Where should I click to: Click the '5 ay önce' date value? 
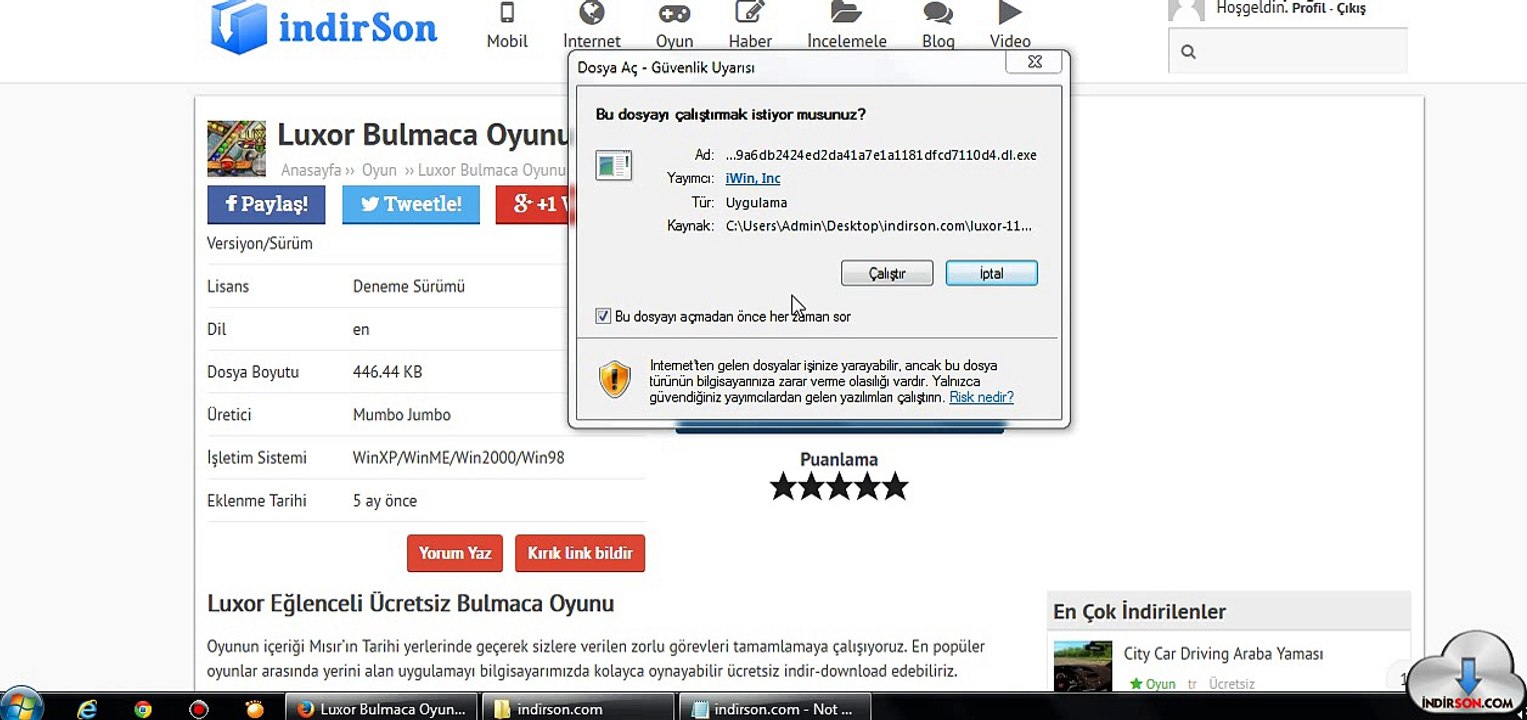[385, 500]
